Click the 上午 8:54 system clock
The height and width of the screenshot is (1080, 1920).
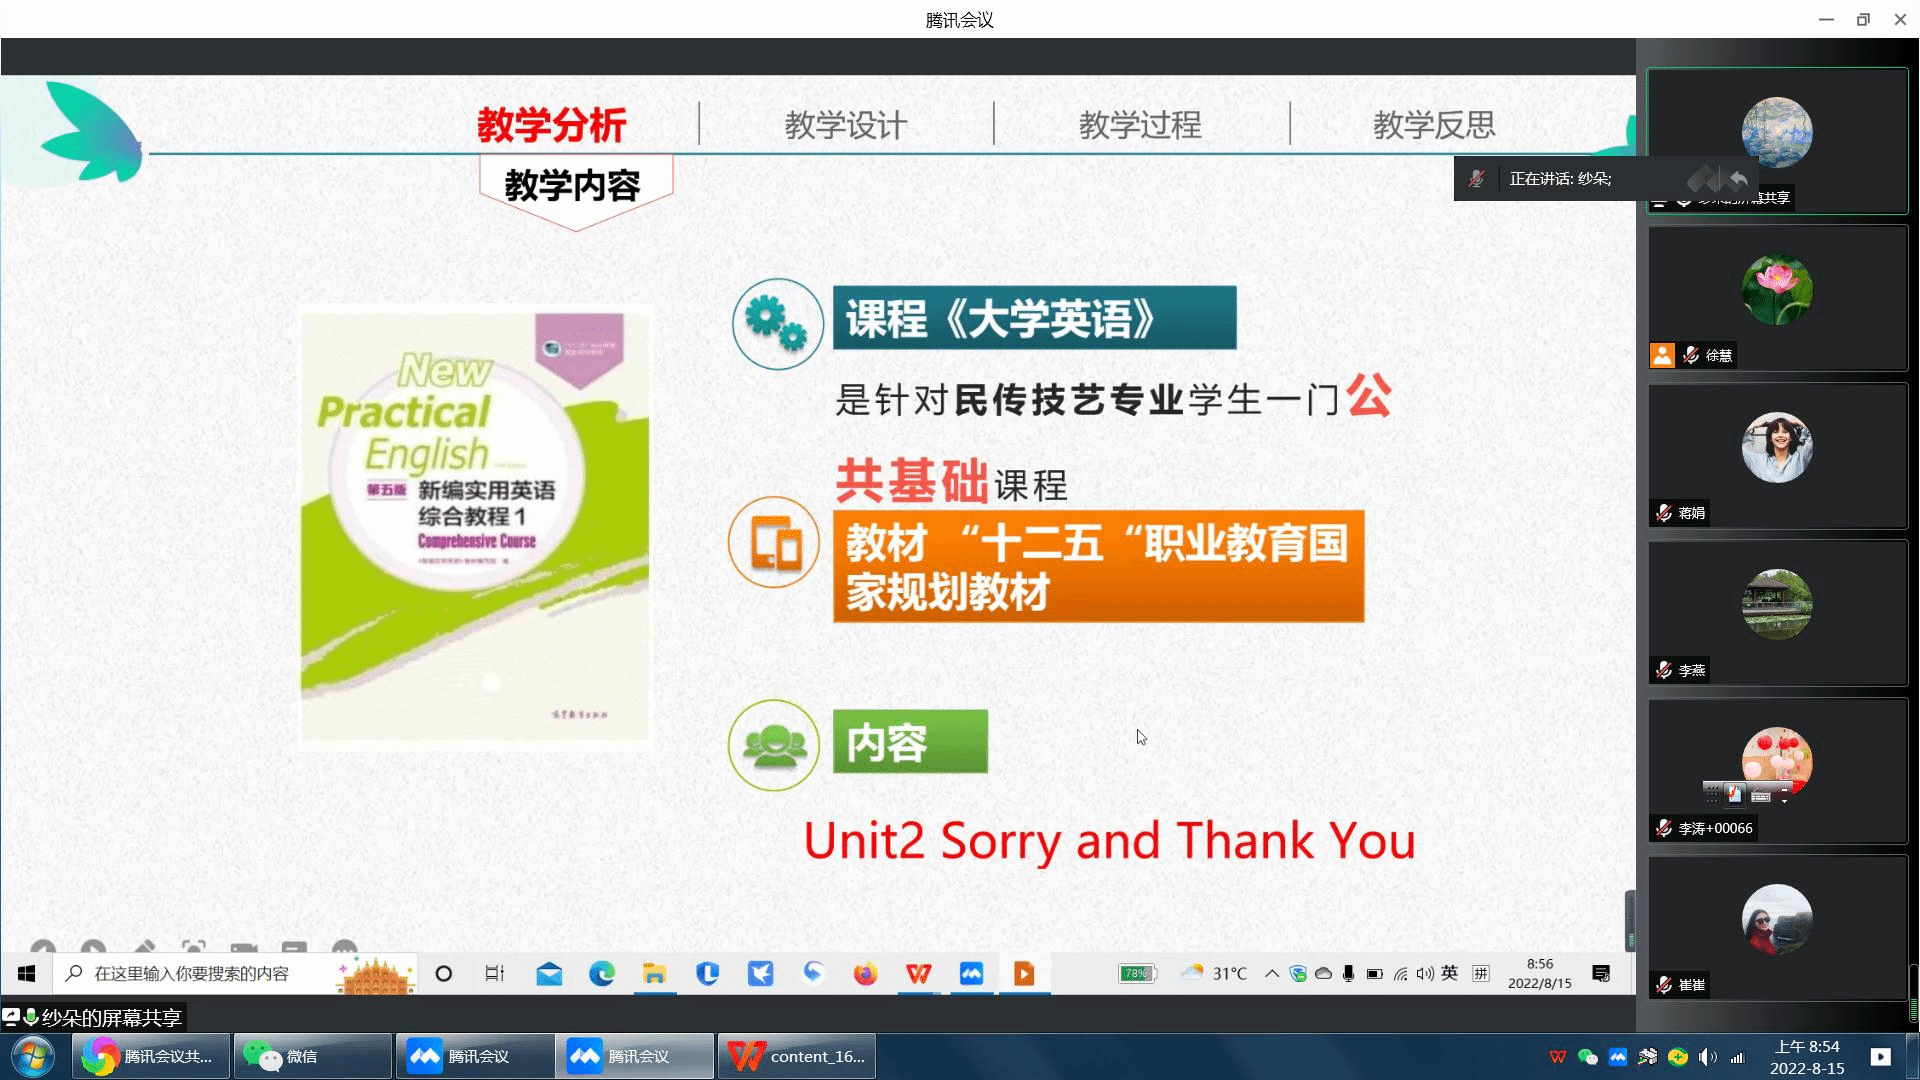pyautogui.click(x=1807, y=1057)
